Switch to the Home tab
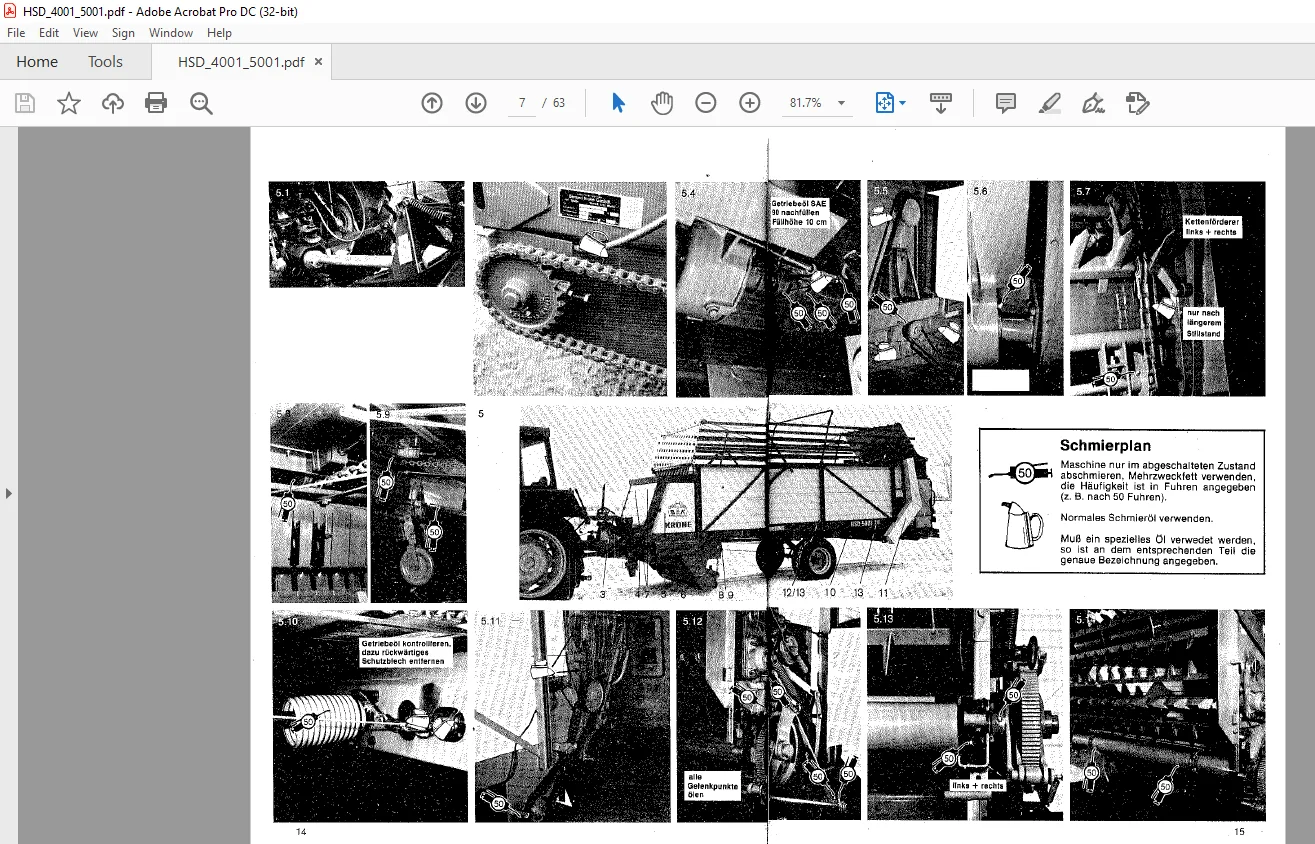1315x844 pixels. [37, 61]
